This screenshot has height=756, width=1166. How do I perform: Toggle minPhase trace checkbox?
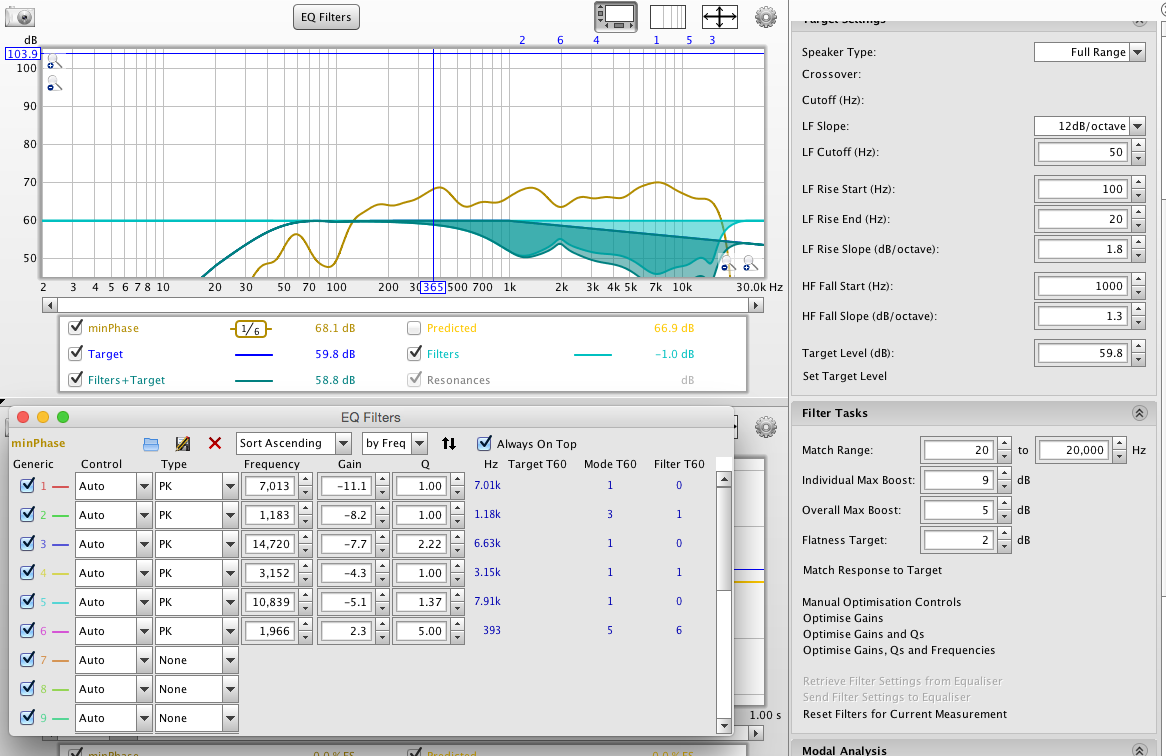tap(75, 327)
